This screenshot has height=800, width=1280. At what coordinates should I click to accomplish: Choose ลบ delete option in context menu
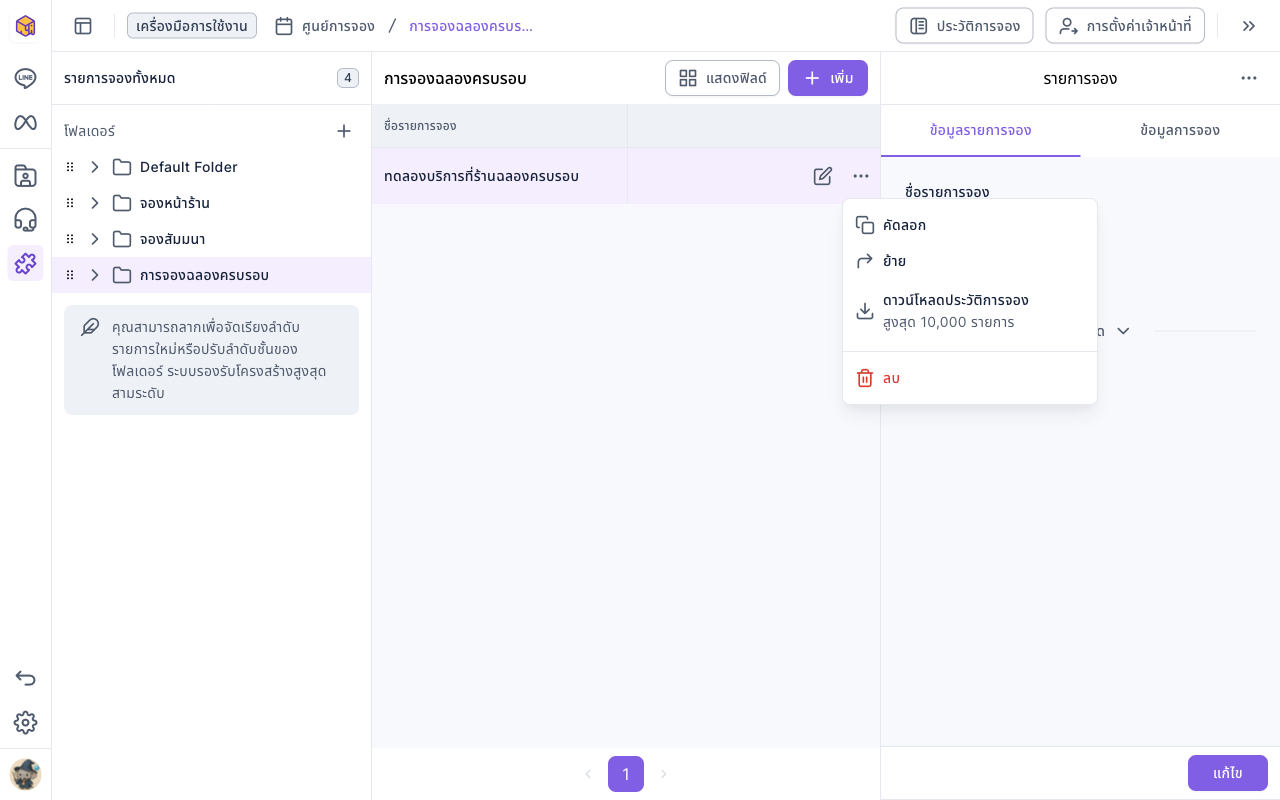pos(970,378)
